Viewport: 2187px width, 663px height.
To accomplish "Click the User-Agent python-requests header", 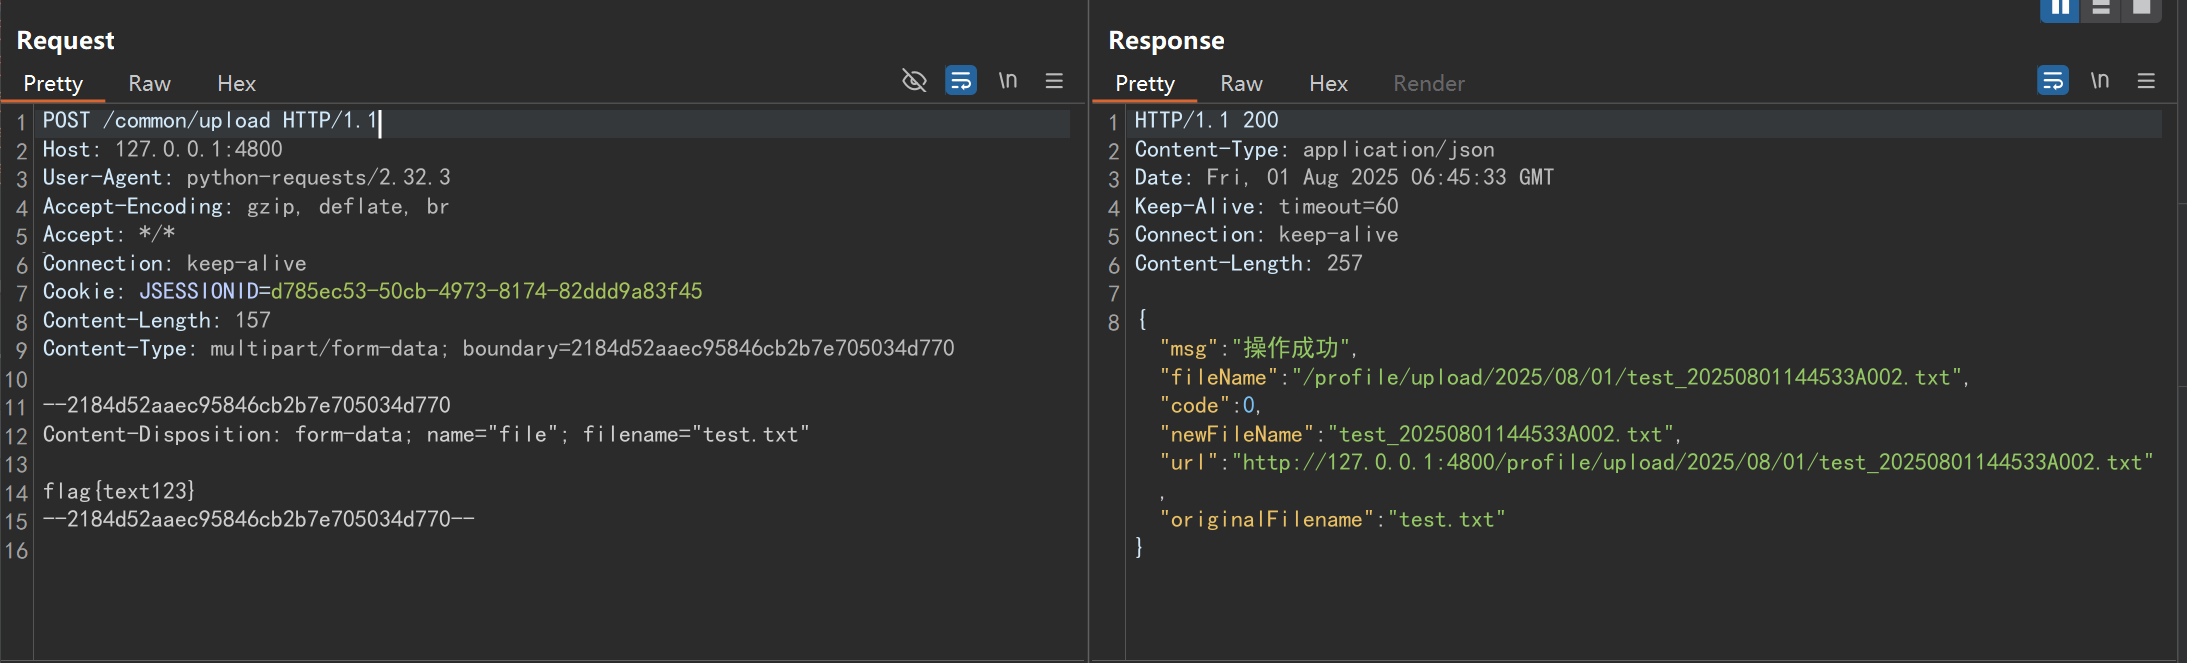I will pyautogui.click(x=246, y=178).
